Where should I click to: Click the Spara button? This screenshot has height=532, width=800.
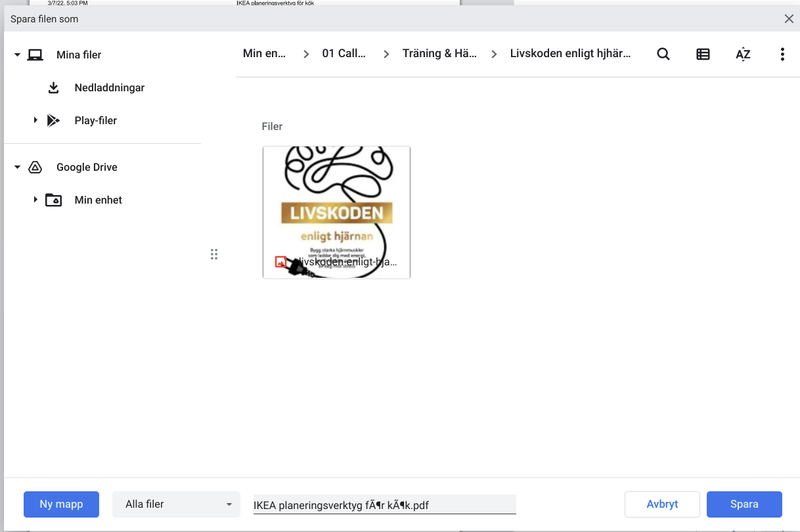click(x=744, y=504)
